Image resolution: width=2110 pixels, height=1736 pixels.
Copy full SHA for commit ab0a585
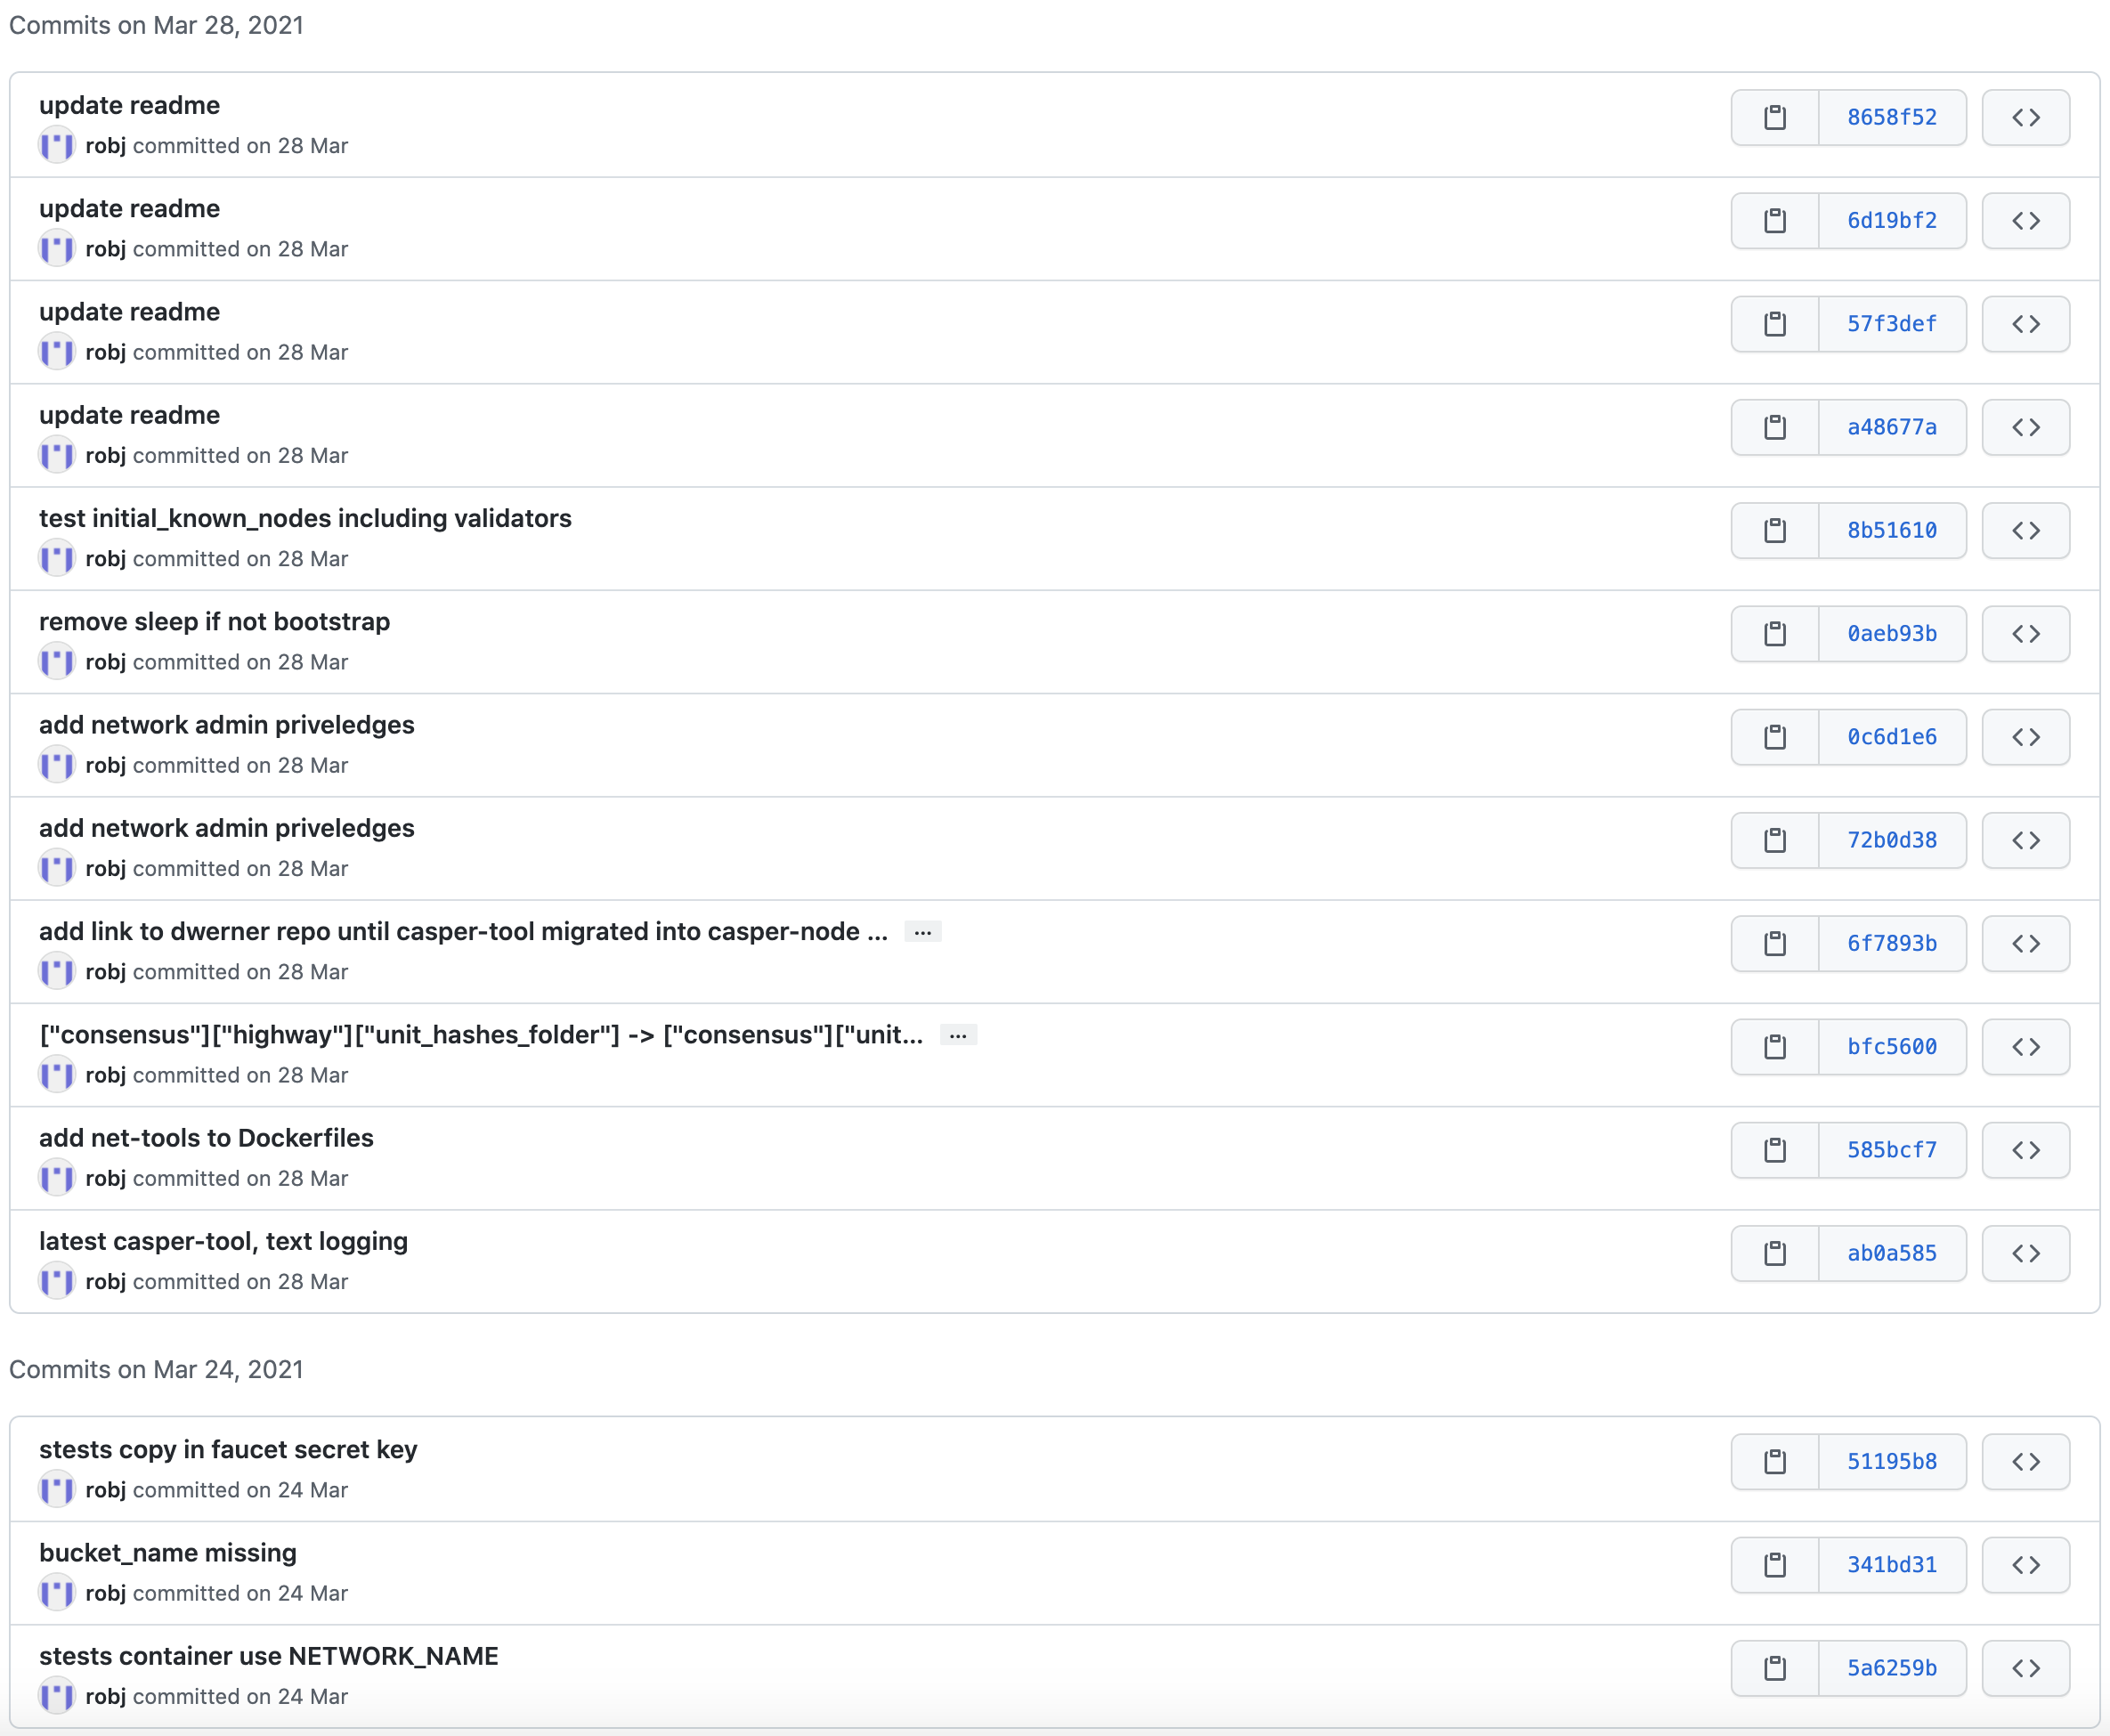[x=1774, y=1253]
